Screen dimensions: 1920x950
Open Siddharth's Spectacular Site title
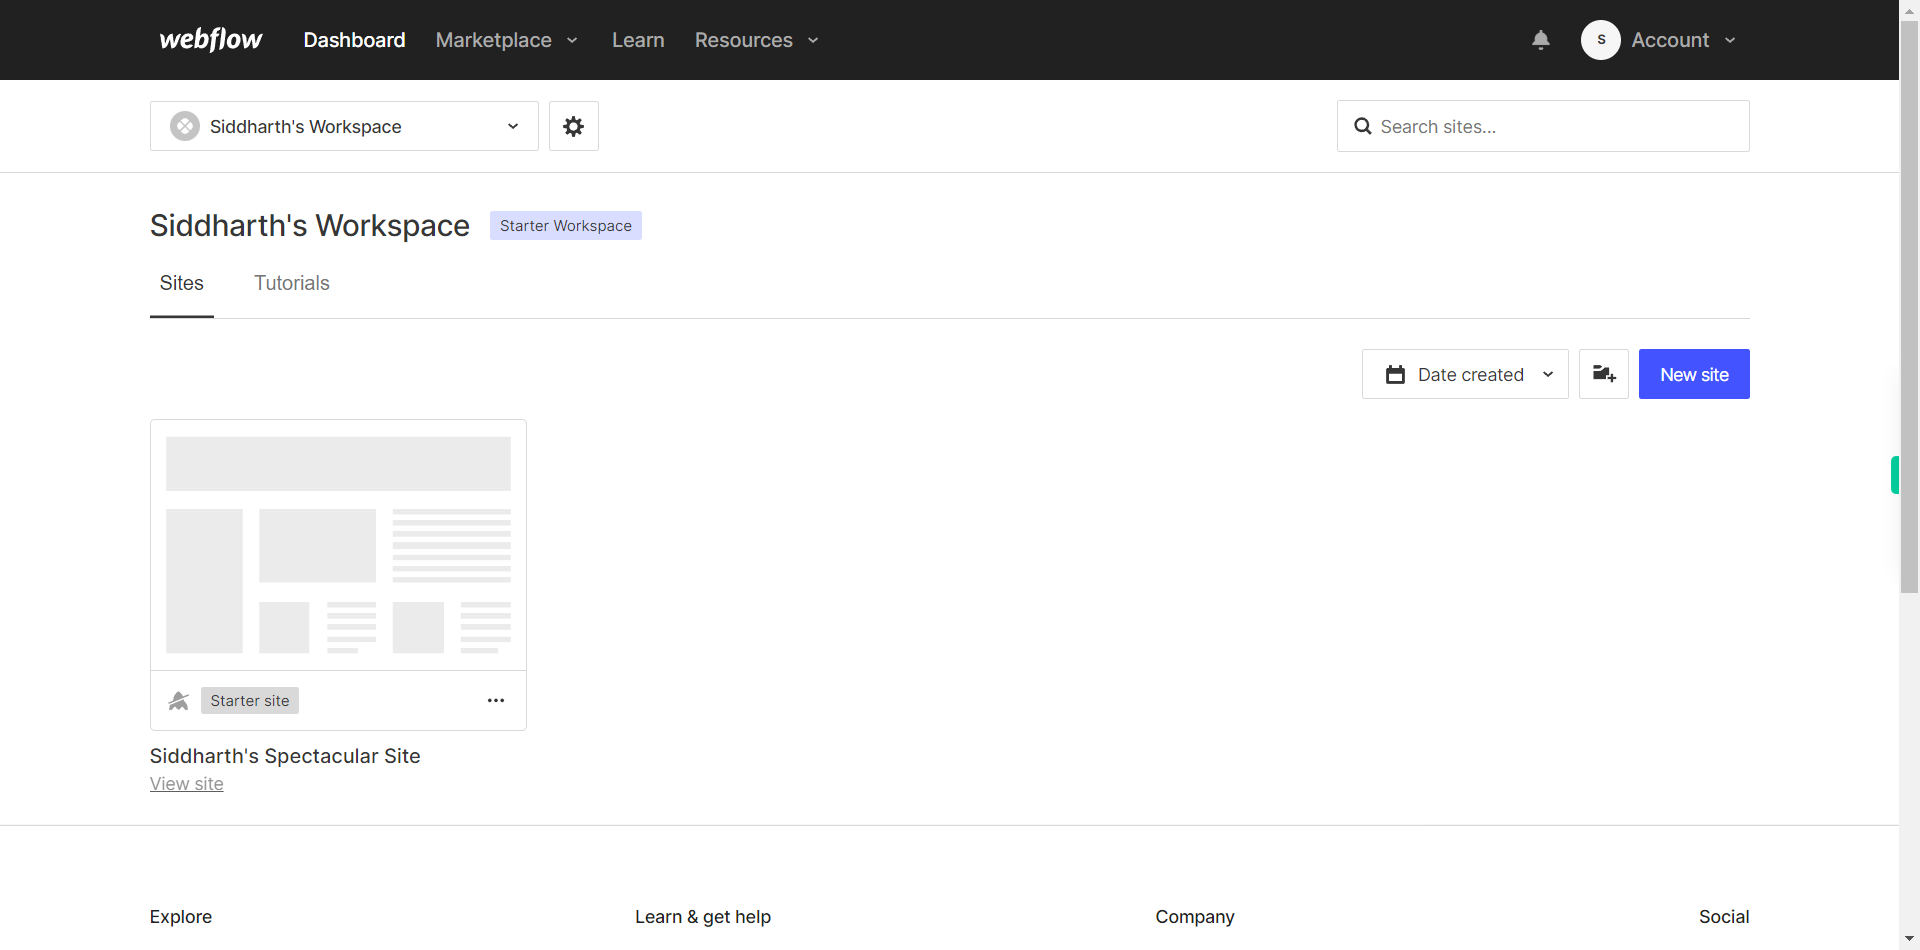[285, 756]
